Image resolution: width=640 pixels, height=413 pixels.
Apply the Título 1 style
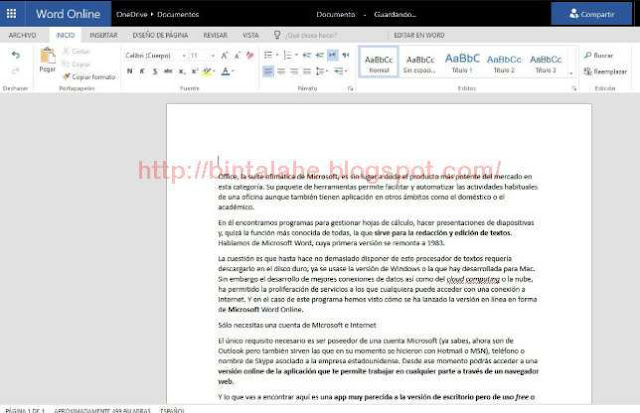click(x=462, y=62)
